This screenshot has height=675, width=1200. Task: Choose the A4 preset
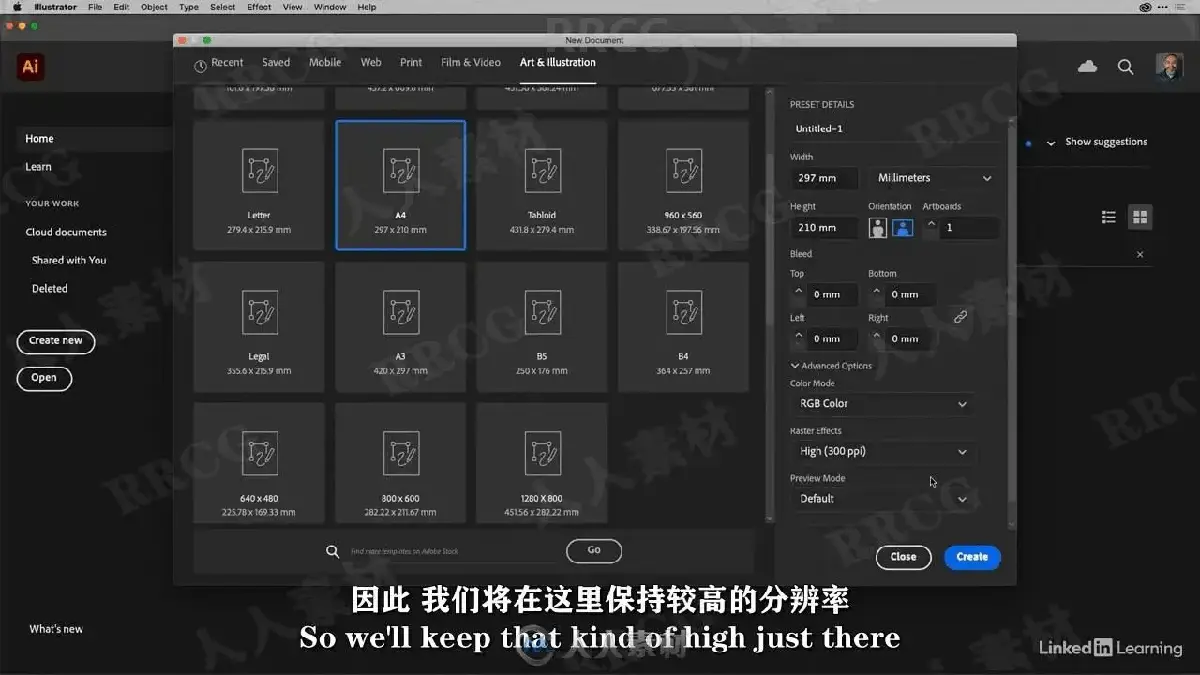(x=400, y=185)
